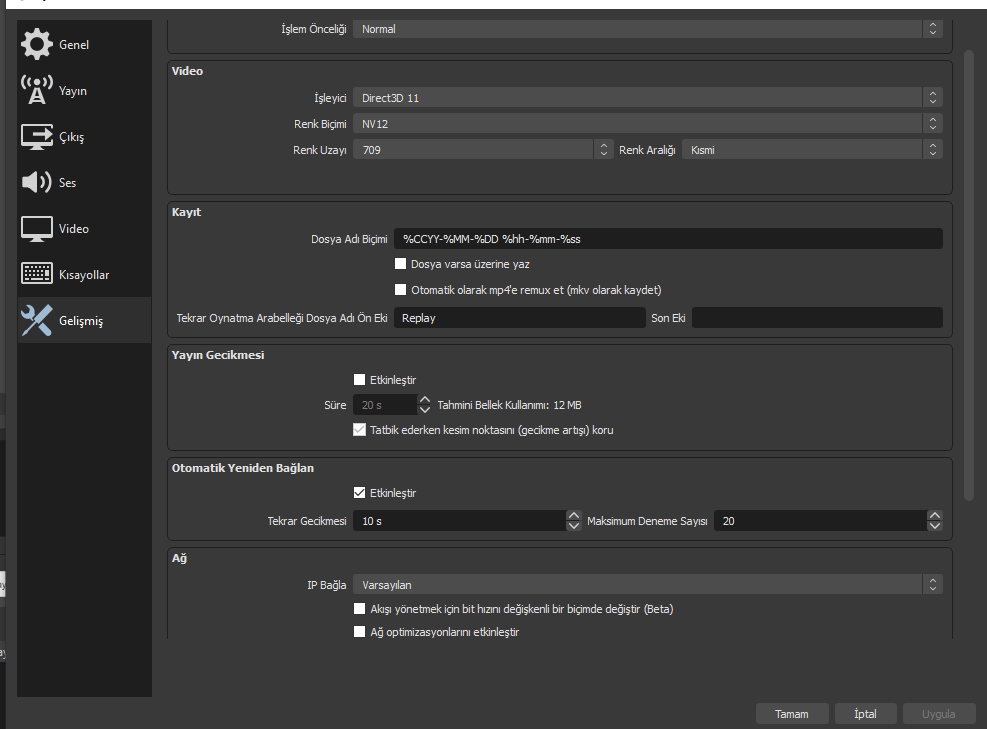
Task: Cancel with İptal button
Action: (x=865, y=714)
